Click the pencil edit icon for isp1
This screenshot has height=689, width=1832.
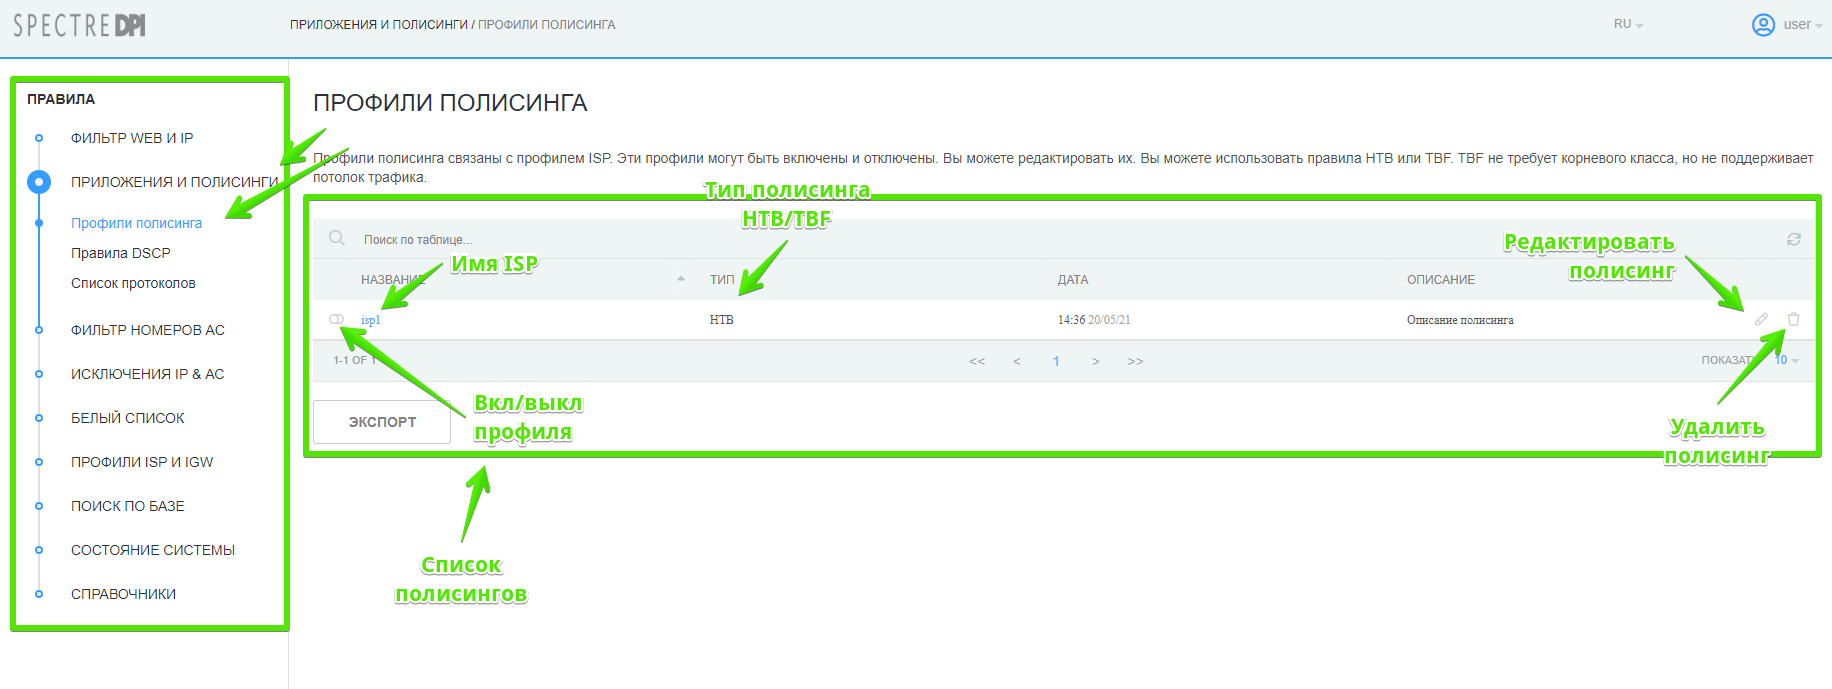click(x=1761, y=319)
